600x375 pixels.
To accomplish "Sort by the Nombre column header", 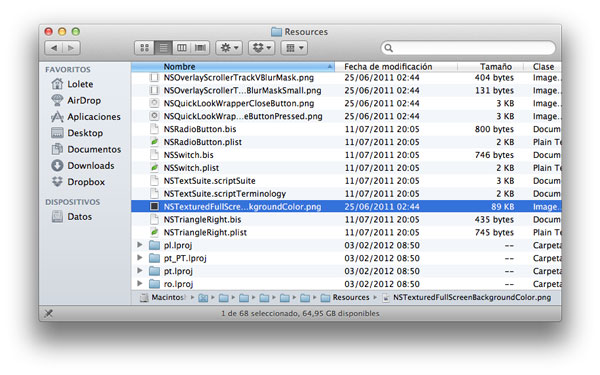I will coord(233,67).
